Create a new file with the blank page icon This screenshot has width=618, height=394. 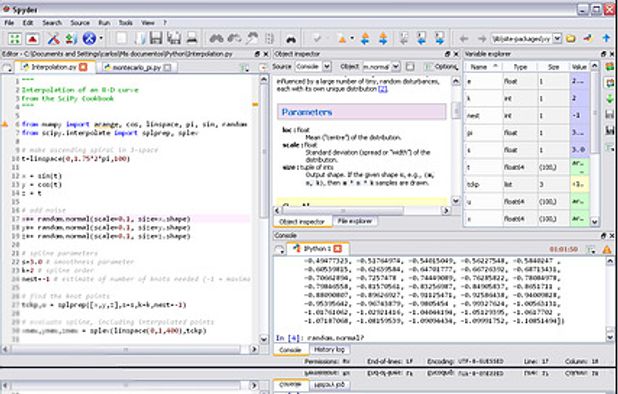pos(122,38)
